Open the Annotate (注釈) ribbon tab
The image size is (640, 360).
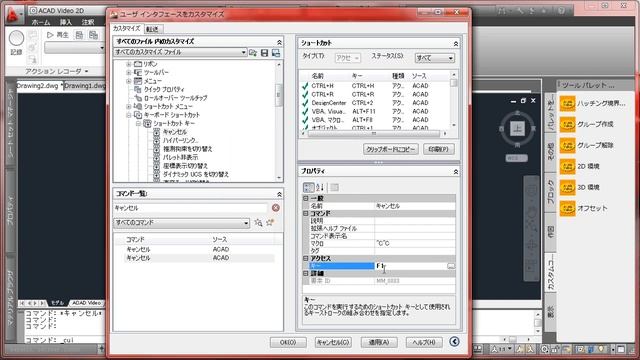88,22
